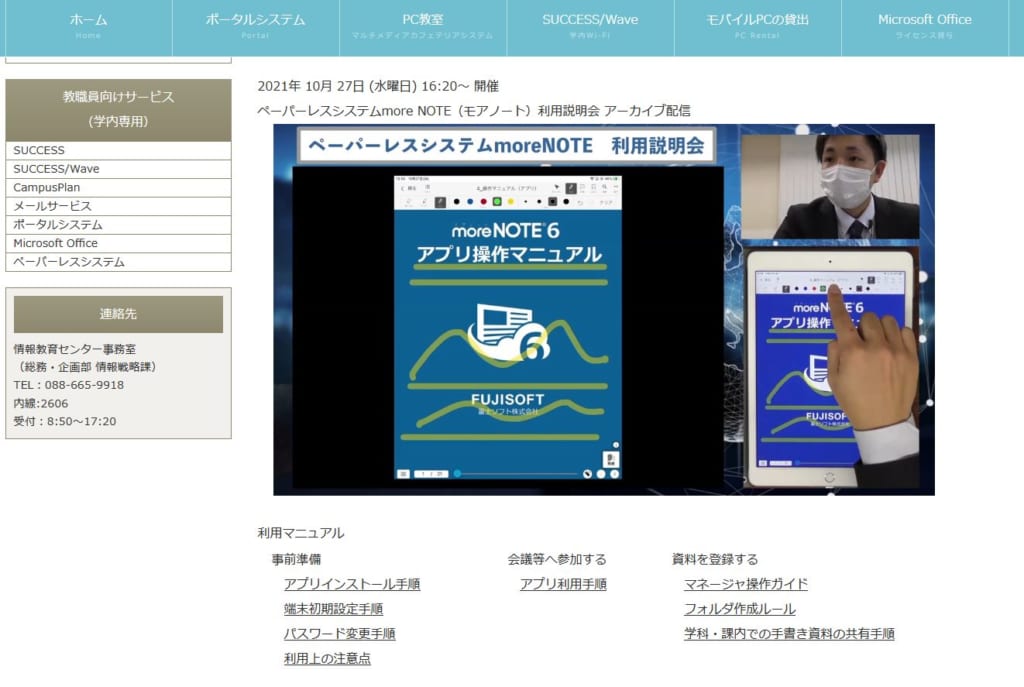
Task: Click the 資料を登録する subheading
Action: click(x=714, y=559)
